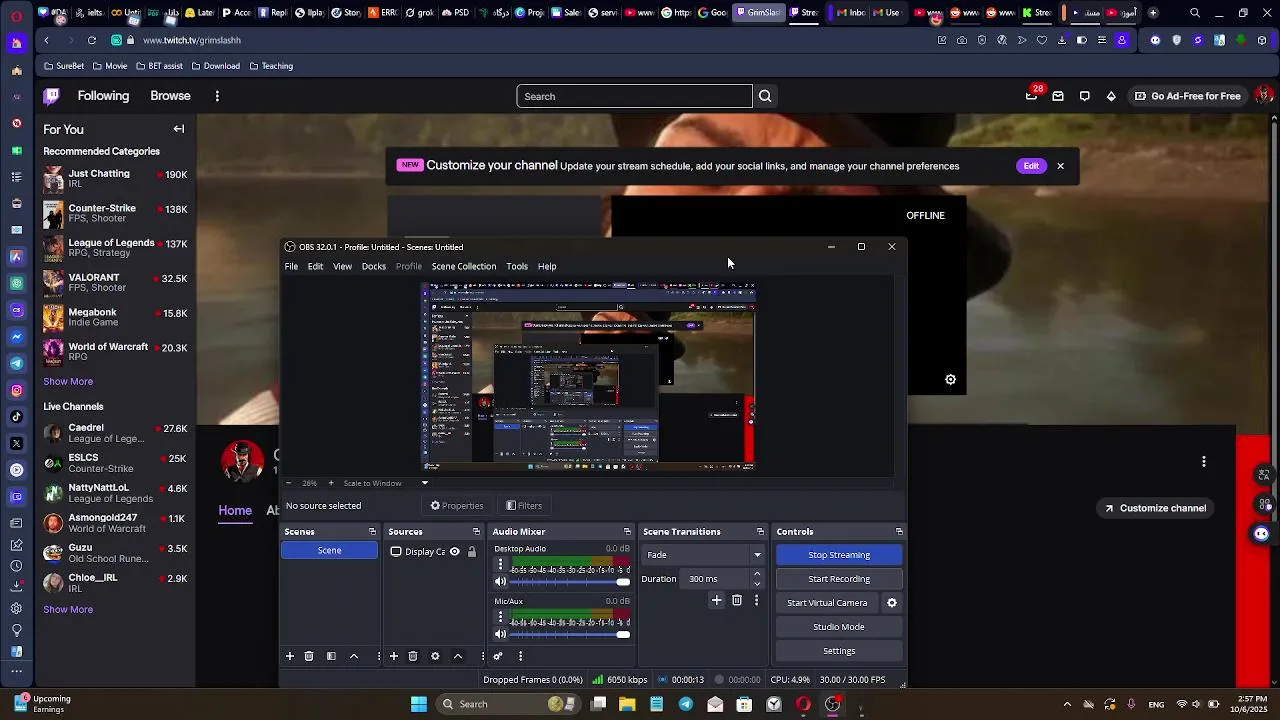Select Scene item in Scenes list
Screen dimensions: 1280x720
[329, 551]
